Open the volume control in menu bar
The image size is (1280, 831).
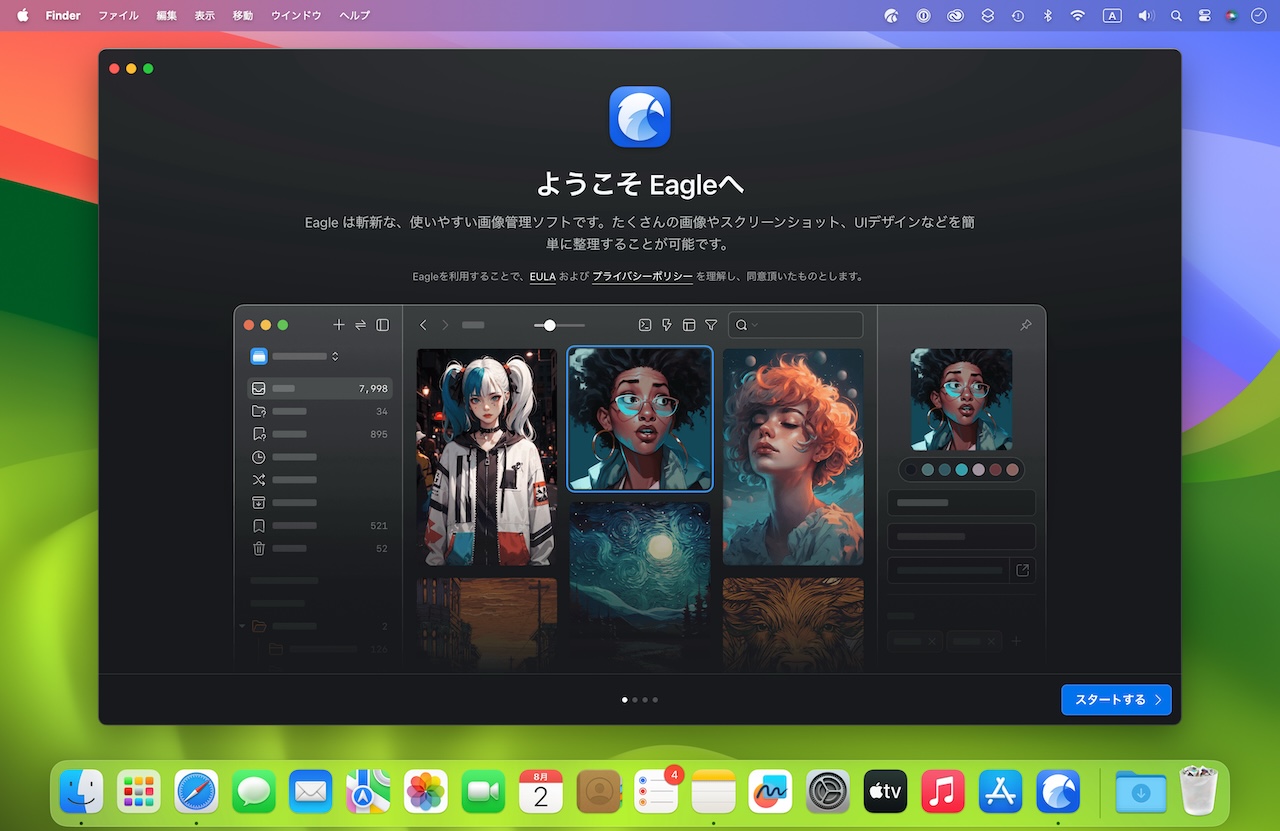[x=1146, y=15]
